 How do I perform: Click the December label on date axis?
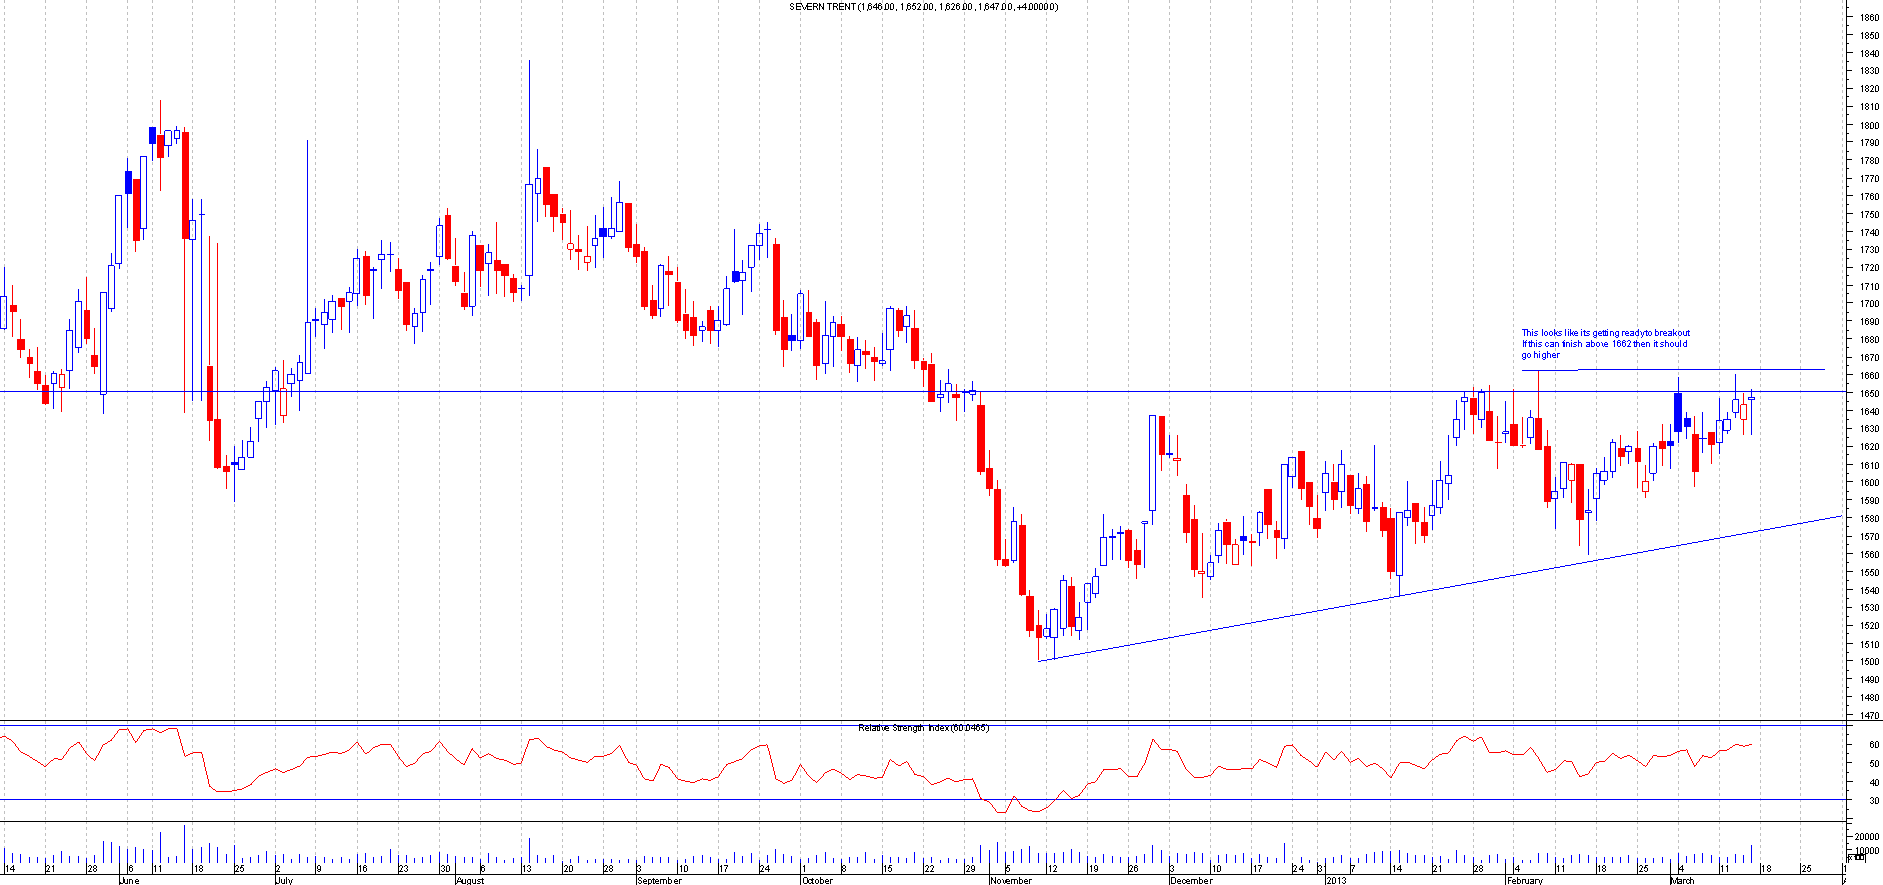click(1191, 881)
